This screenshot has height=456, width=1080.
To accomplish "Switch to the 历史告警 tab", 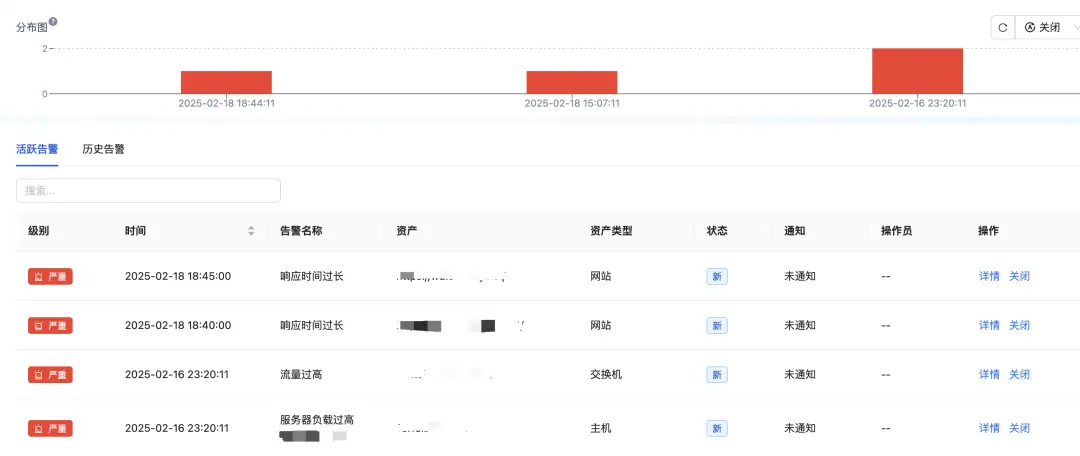I will (103, 149).
